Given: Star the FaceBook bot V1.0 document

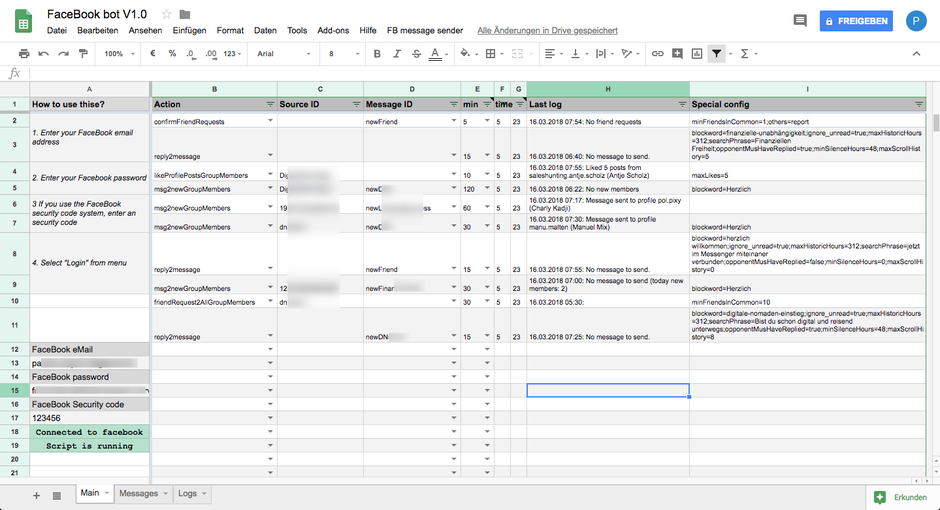Looking at the screenshot, I should (166, 14).
